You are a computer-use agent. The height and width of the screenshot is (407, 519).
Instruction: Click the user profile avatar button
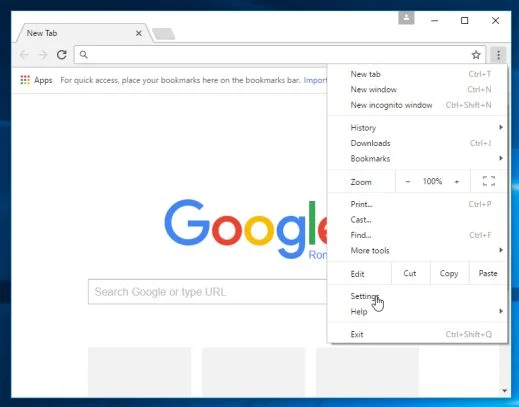[406, 18]
